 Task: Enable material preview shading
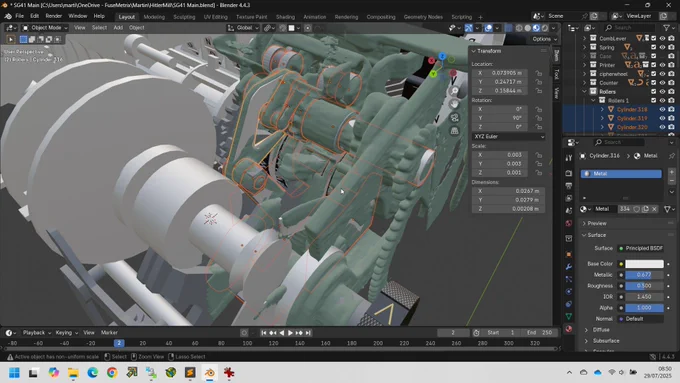pyautogui.click(x=536, y=28)
